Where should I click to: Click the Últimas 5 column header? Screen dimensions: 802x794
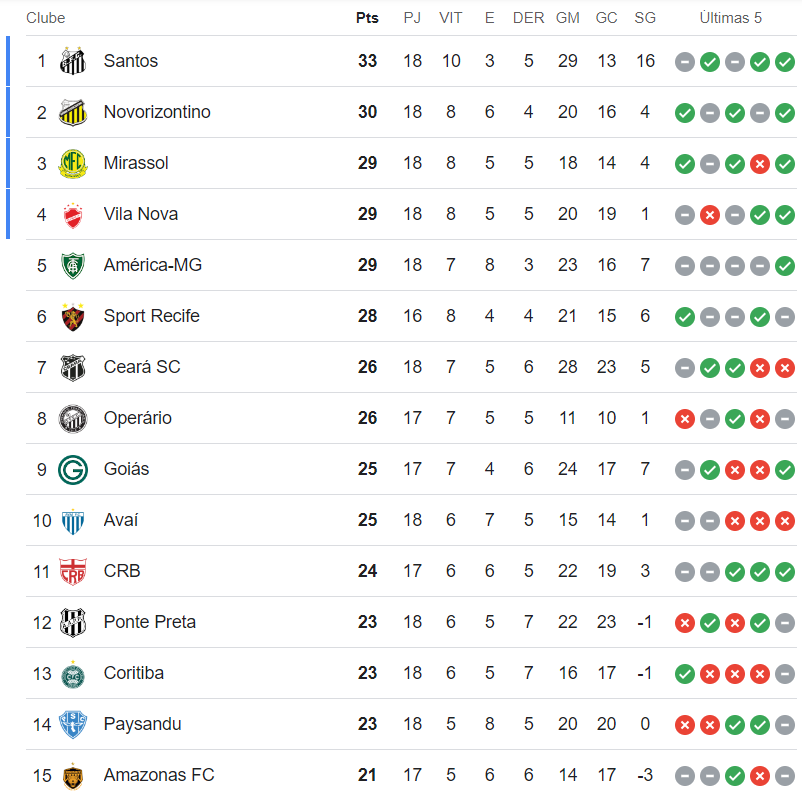pos(730,18)
